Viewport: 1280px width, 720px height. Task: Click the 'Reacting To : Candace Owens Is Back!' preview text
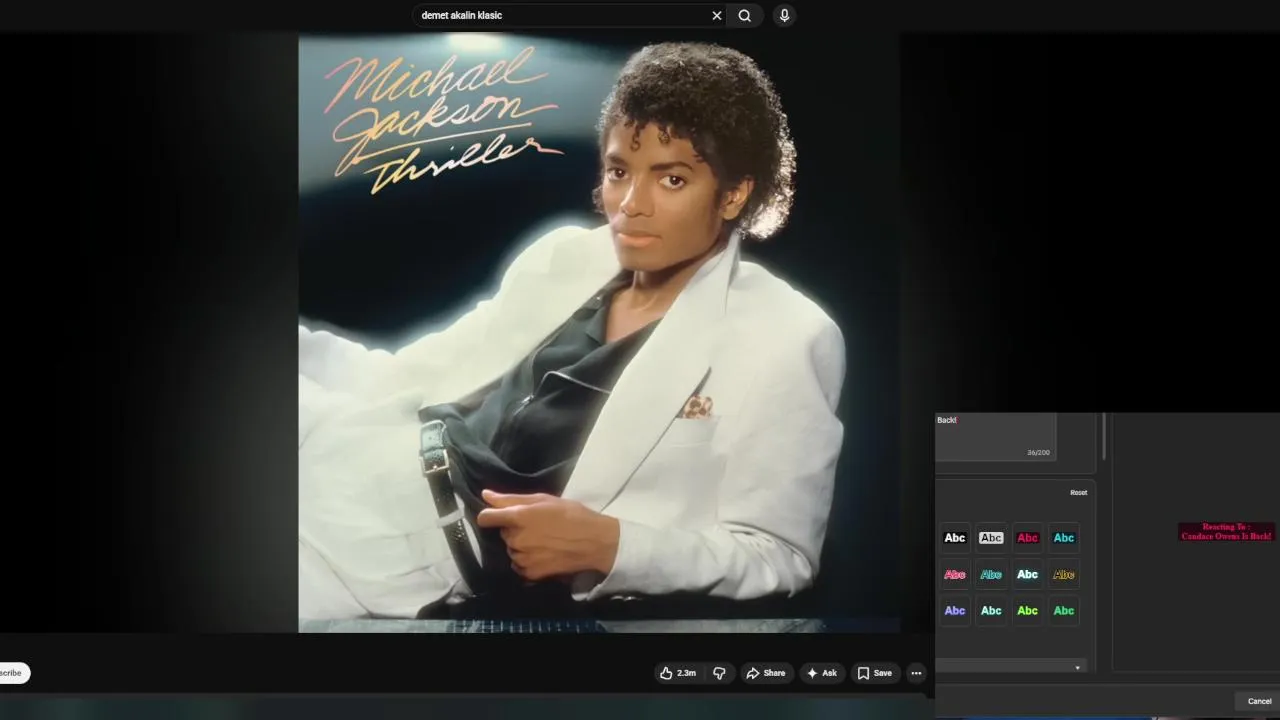[x=1226, y=532]
